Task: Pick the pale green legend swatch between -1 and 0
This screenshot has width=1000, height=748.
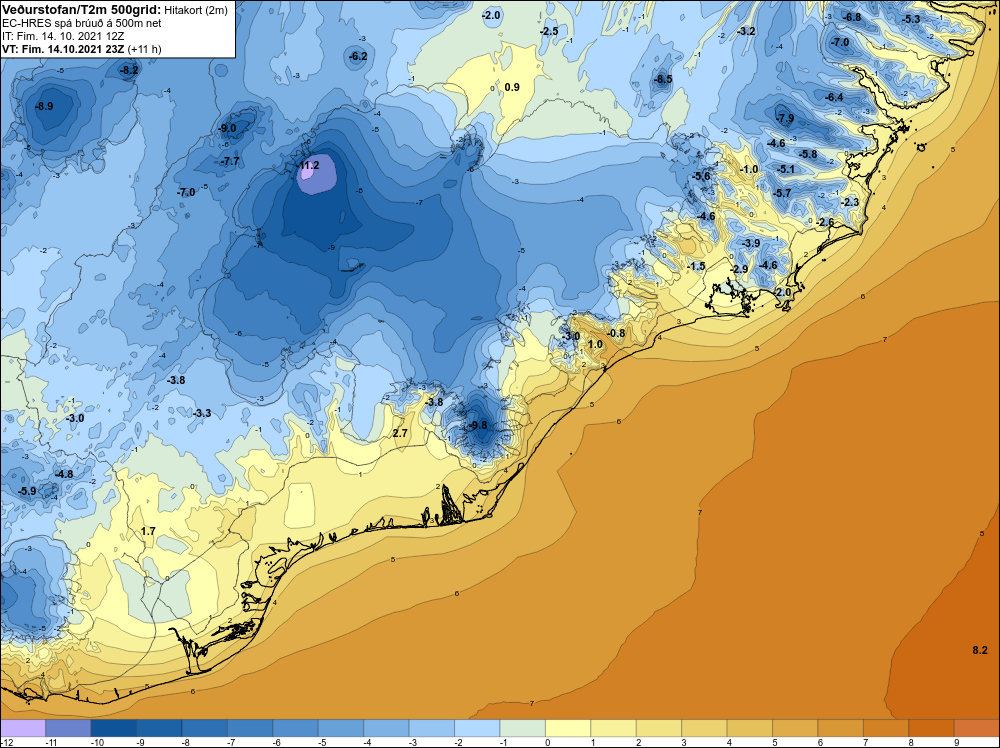Action: coord(523,728)
